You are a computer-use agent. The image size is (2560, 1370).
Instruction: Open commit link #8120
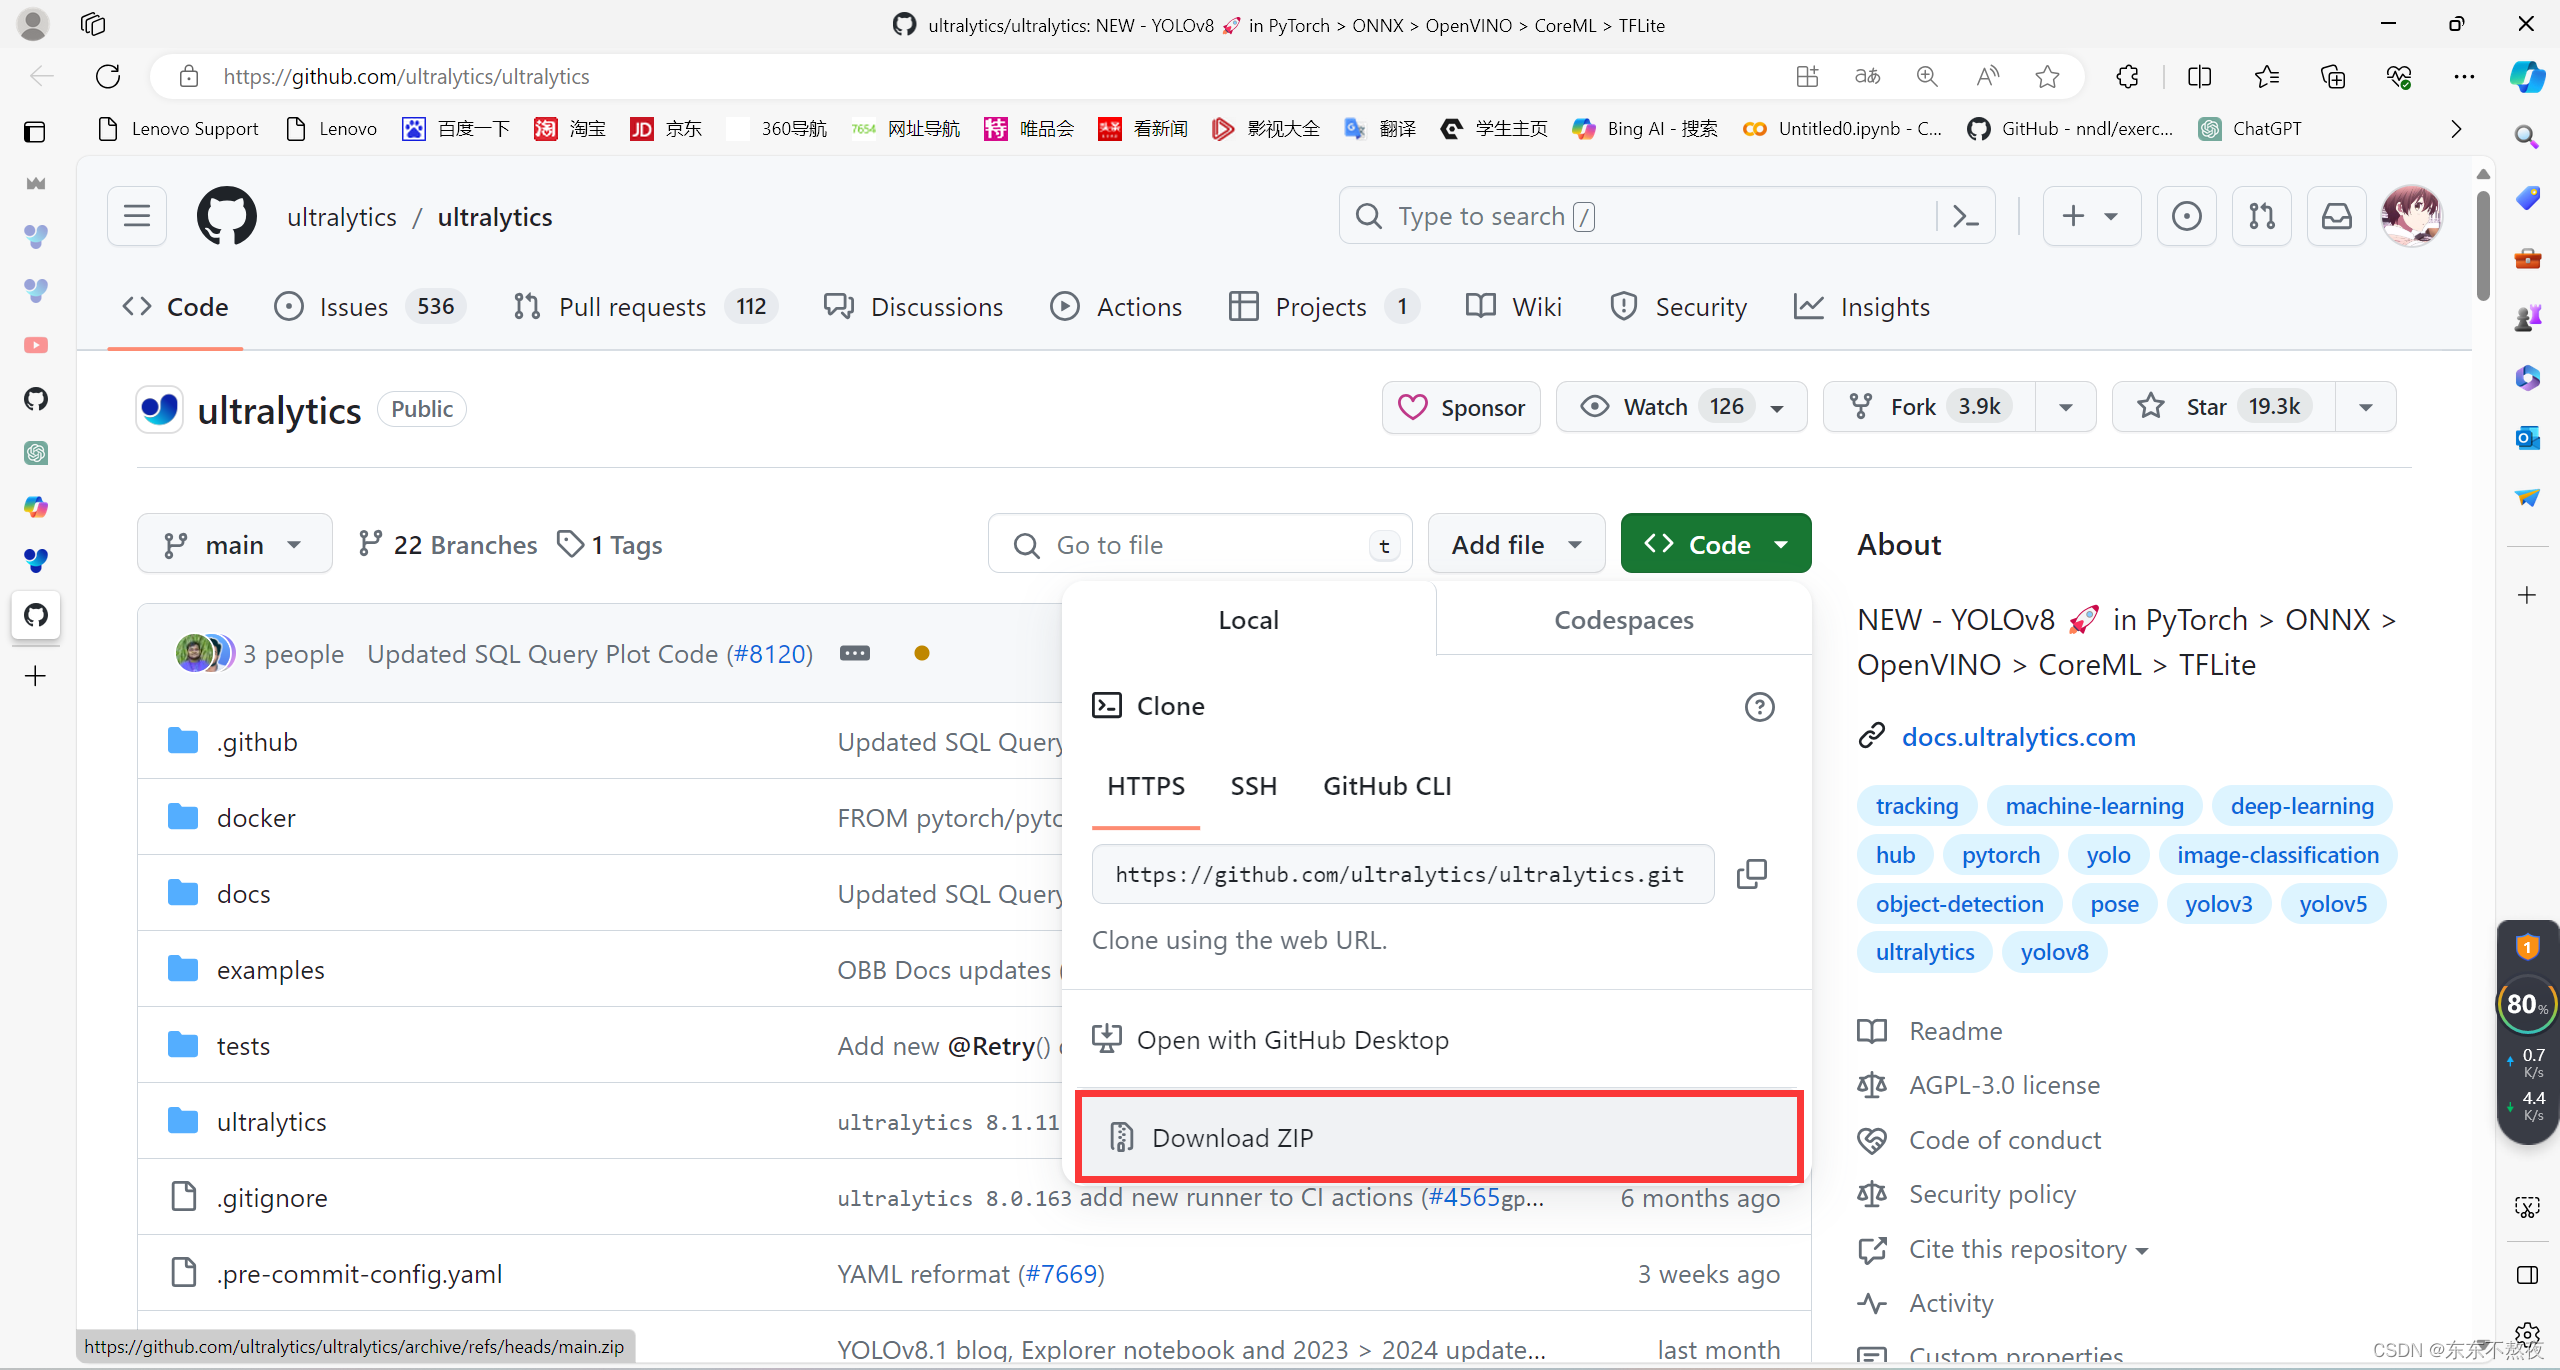click(768, 653)
